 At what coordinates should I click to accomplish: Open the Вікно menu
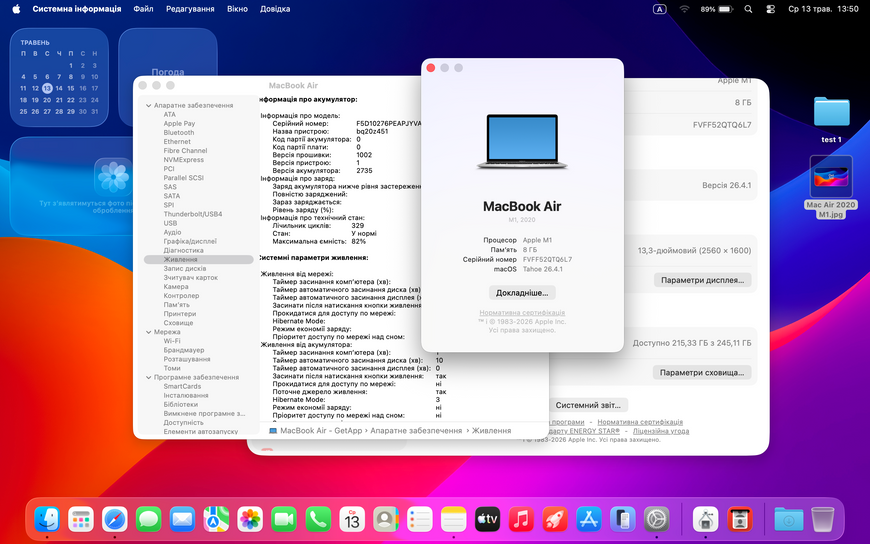(x=237, y=9)
